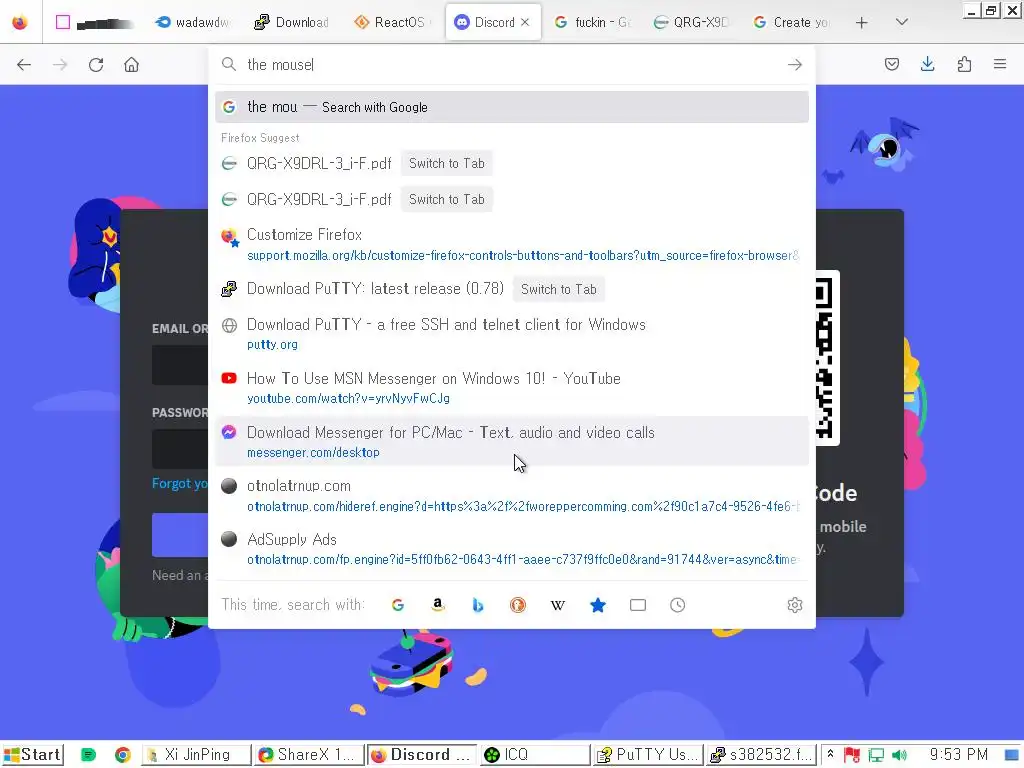The width and height of the screenshot is (1024, 768).
Task: Search this time with Bing
Action: tap(477, 605)
